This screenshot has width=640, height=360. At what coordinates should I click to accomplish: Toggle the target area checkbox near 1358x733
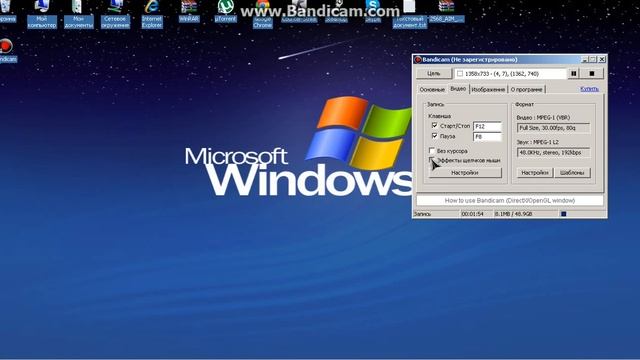[x=460, y=73]
